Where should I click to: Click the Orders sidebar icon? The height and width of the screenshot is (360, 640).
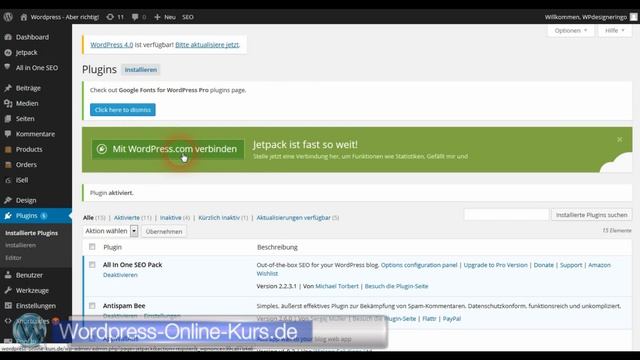8,165
